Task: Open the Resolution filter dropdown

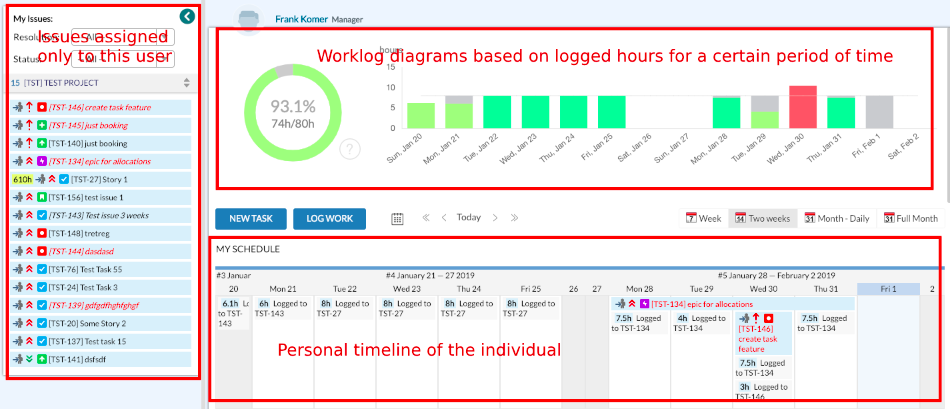Action: pos(122,37)
